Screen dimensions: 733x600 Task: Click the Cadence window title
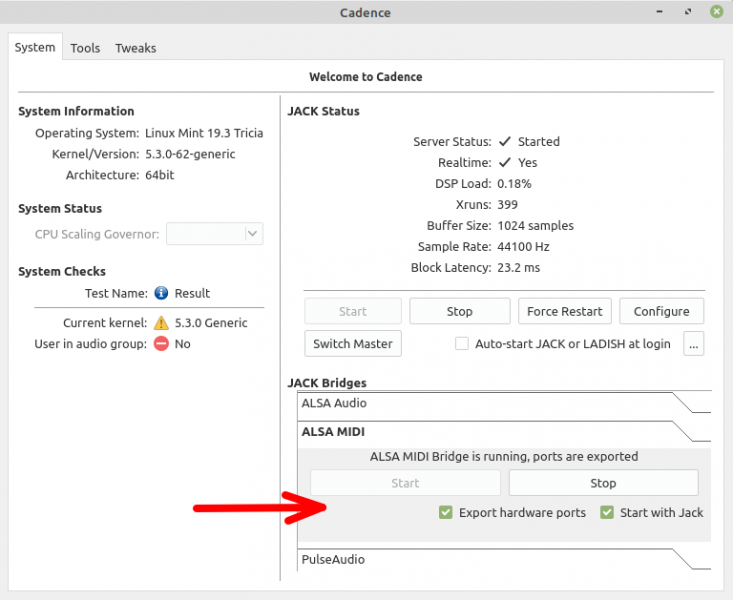pos(365,13)
